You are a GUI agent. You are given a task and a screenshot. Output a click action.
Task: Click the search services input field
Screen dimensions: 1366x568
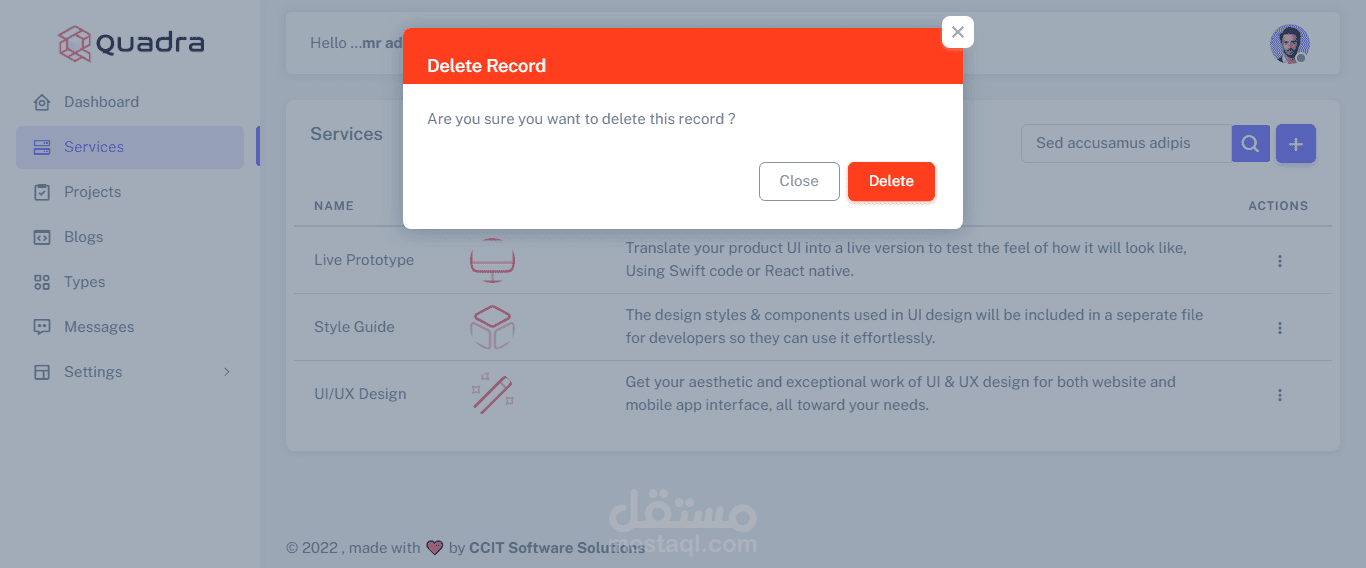point(1125,144)
